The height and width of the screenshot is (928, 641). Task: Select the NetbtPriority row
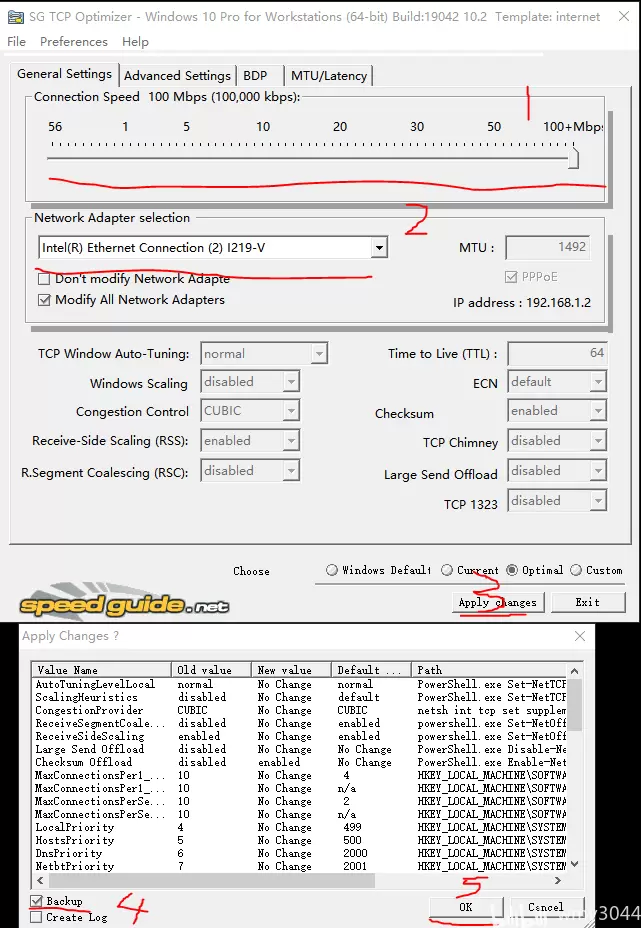coord(299,866)
